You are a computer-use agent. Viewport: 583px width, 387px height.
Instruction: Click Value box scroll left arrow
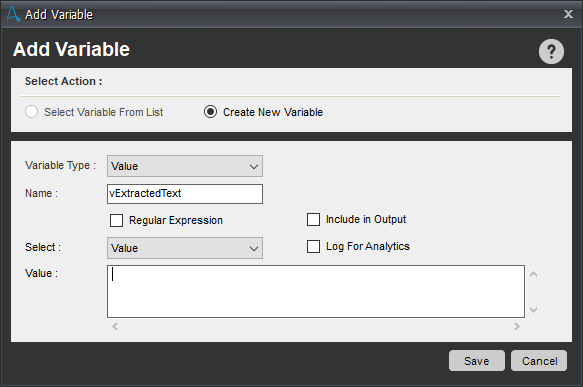[x=115, y=326]
